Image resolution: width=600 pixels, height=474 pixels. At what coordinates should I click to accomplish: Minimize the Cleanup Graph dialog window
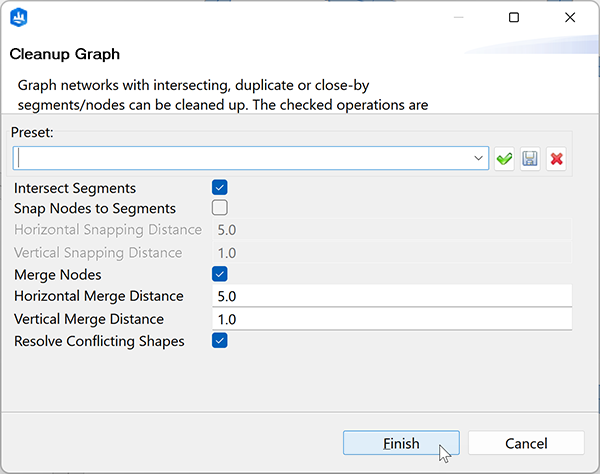457,17
